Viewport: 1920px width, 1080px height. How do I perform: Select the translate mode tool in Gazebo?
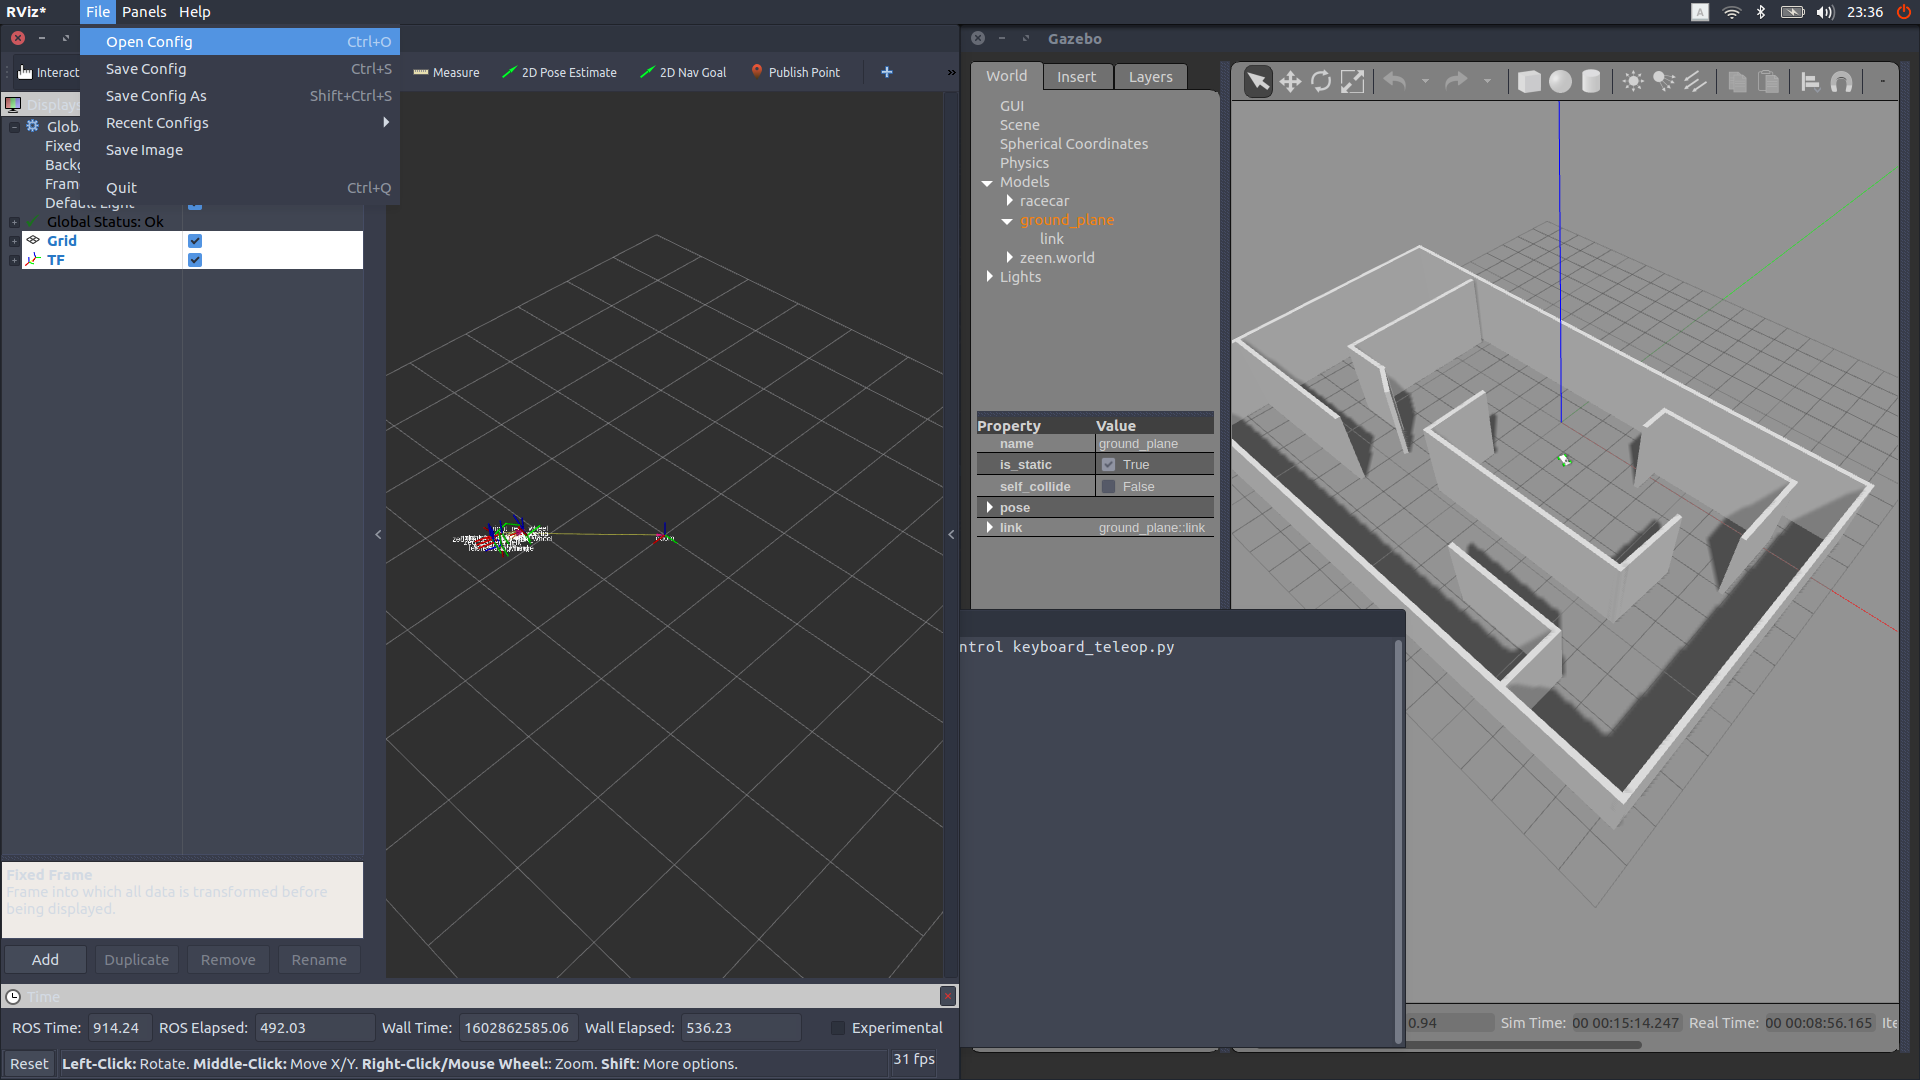point(1290,82)
